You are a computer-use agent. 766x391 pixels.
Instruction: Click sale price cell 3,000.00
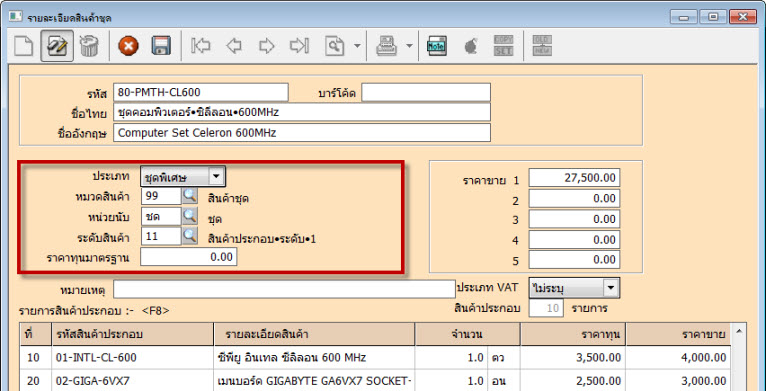click(679, 381)
